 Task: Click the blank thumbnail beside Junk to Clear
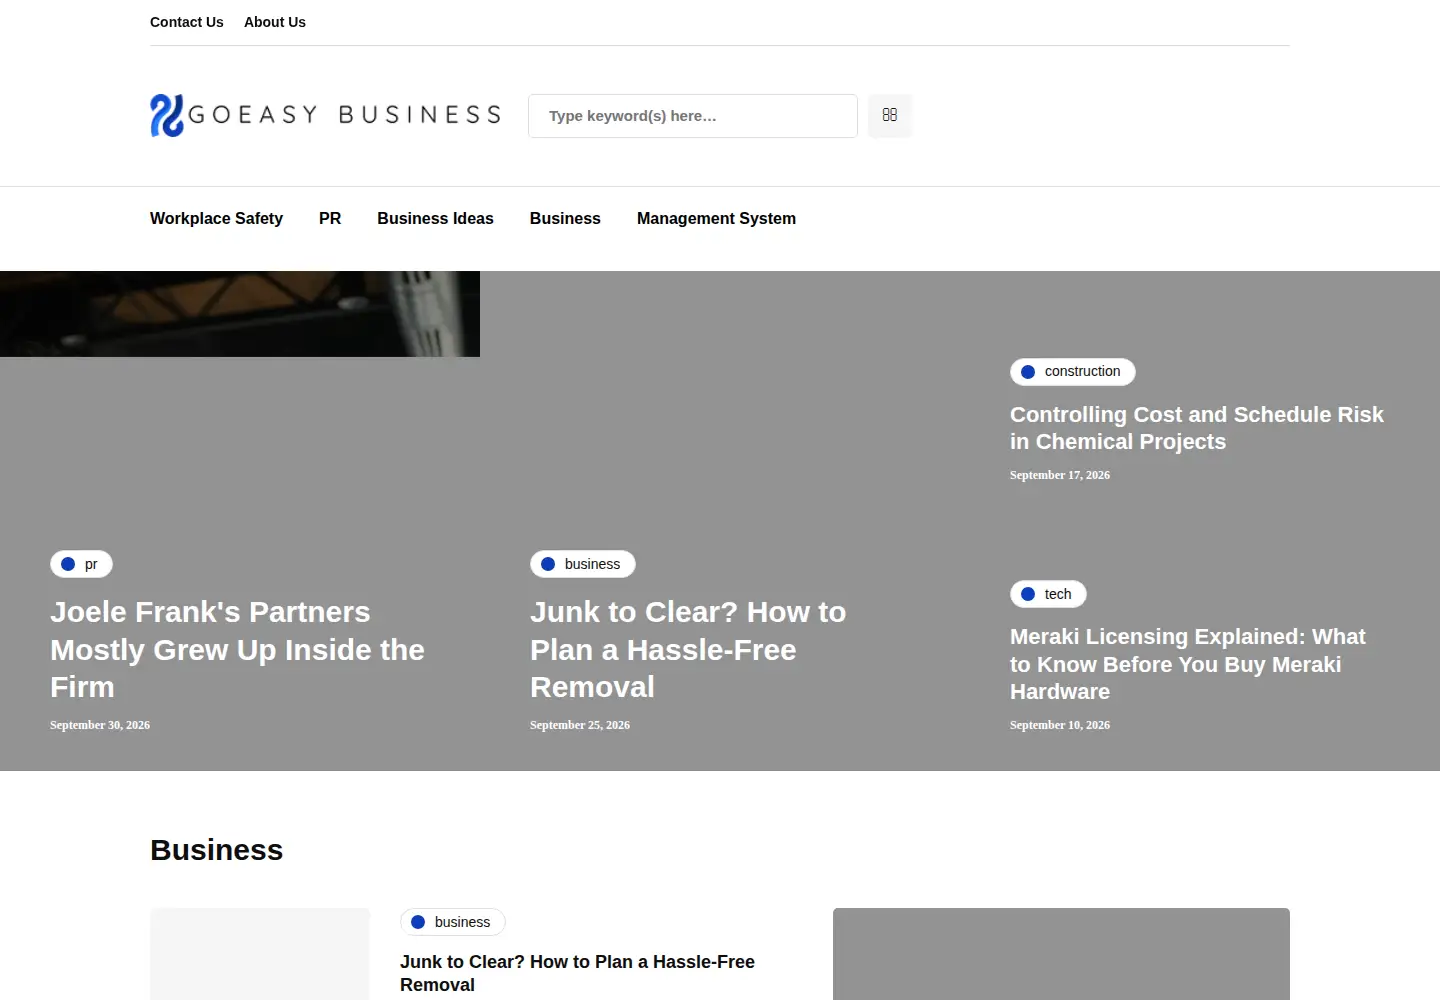tap(260, 954)
